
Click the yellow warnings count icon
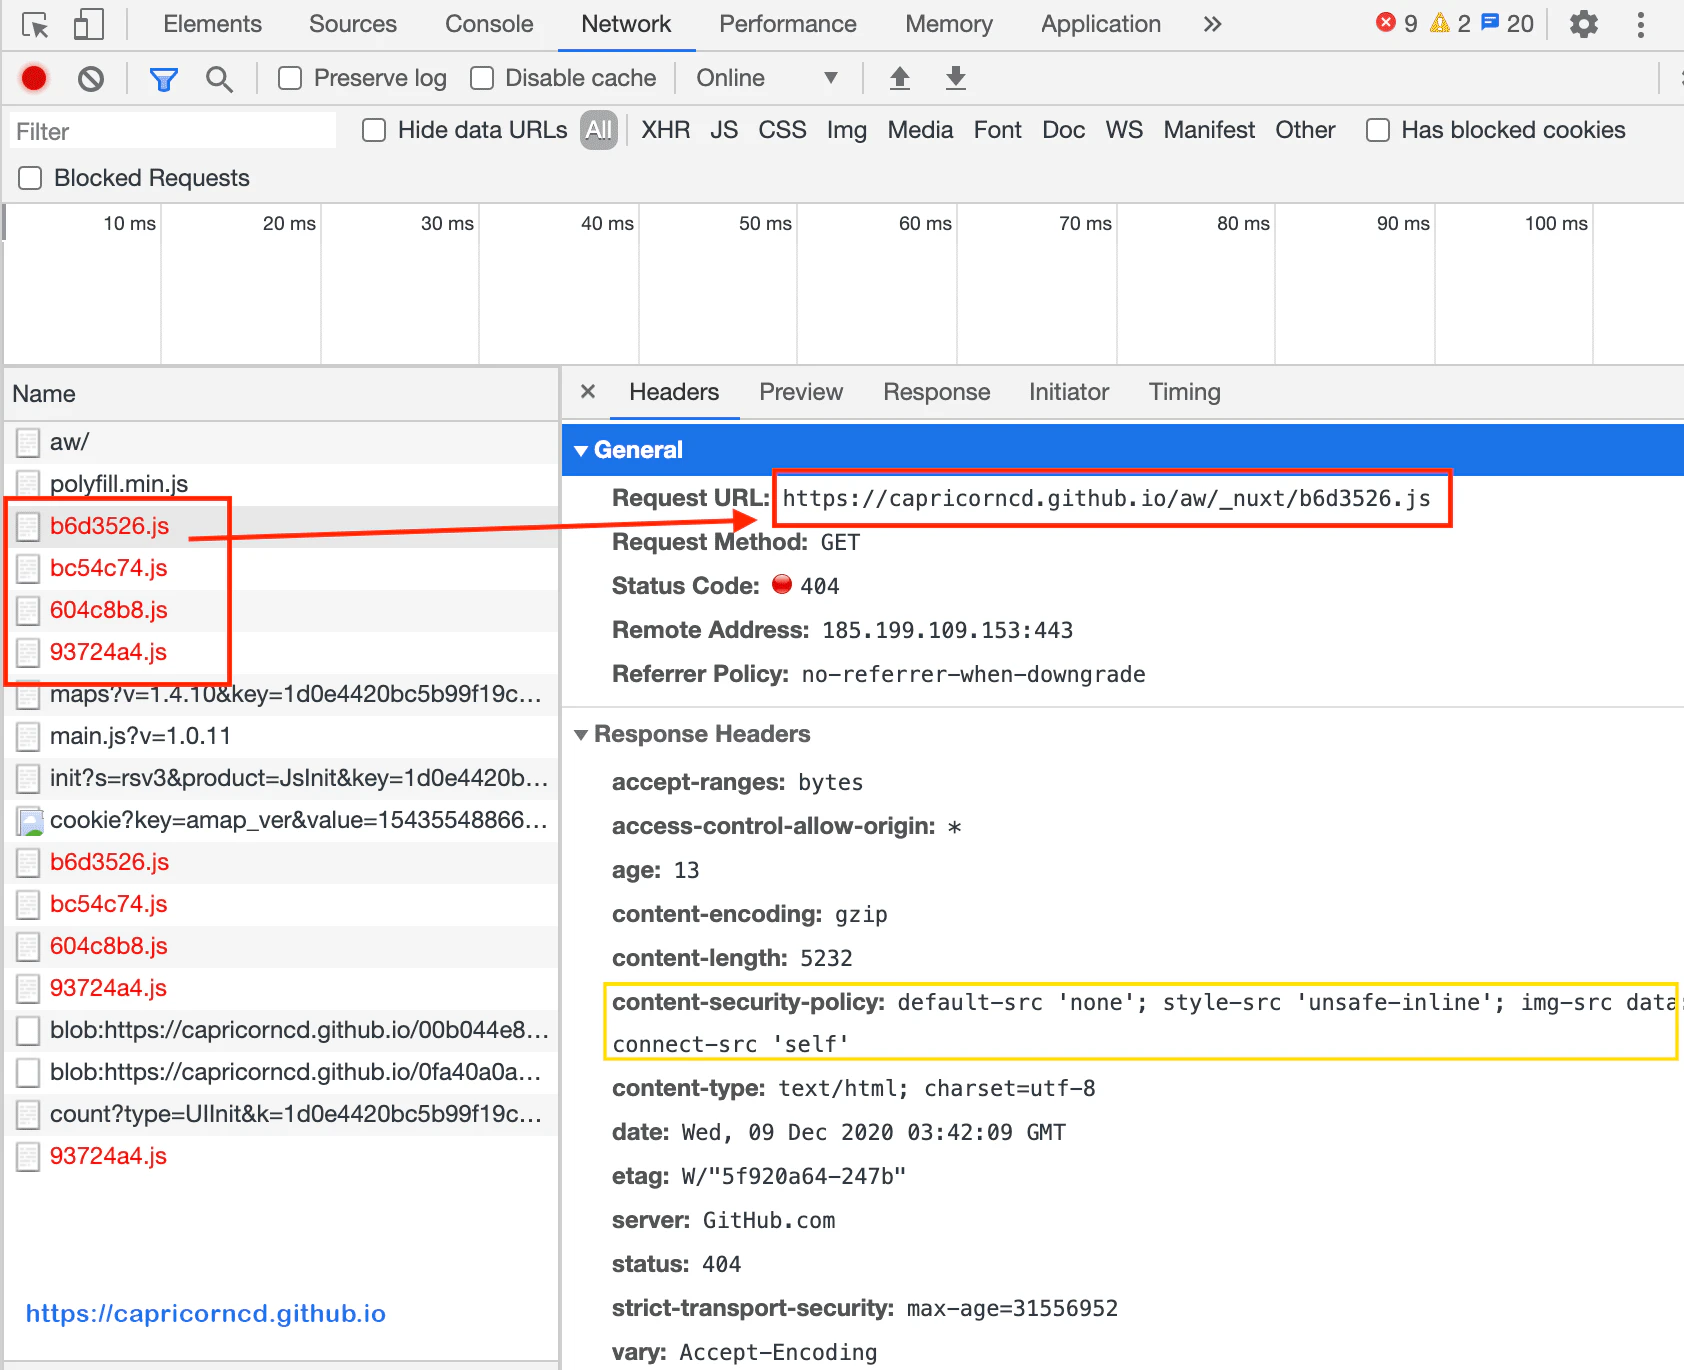tap(1440, 22)
